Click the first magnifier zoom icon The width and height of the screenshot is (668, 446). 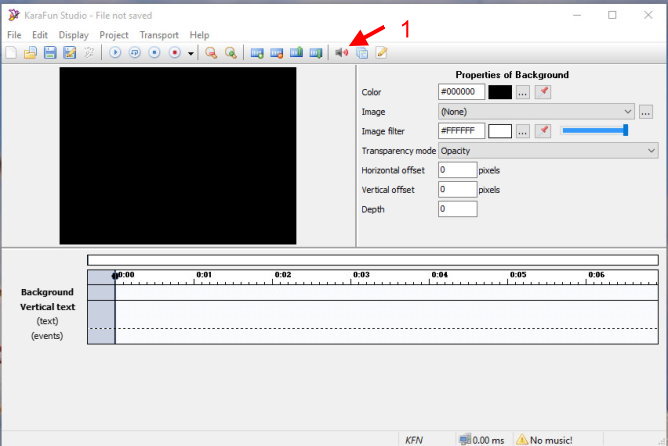pos(211,53)
